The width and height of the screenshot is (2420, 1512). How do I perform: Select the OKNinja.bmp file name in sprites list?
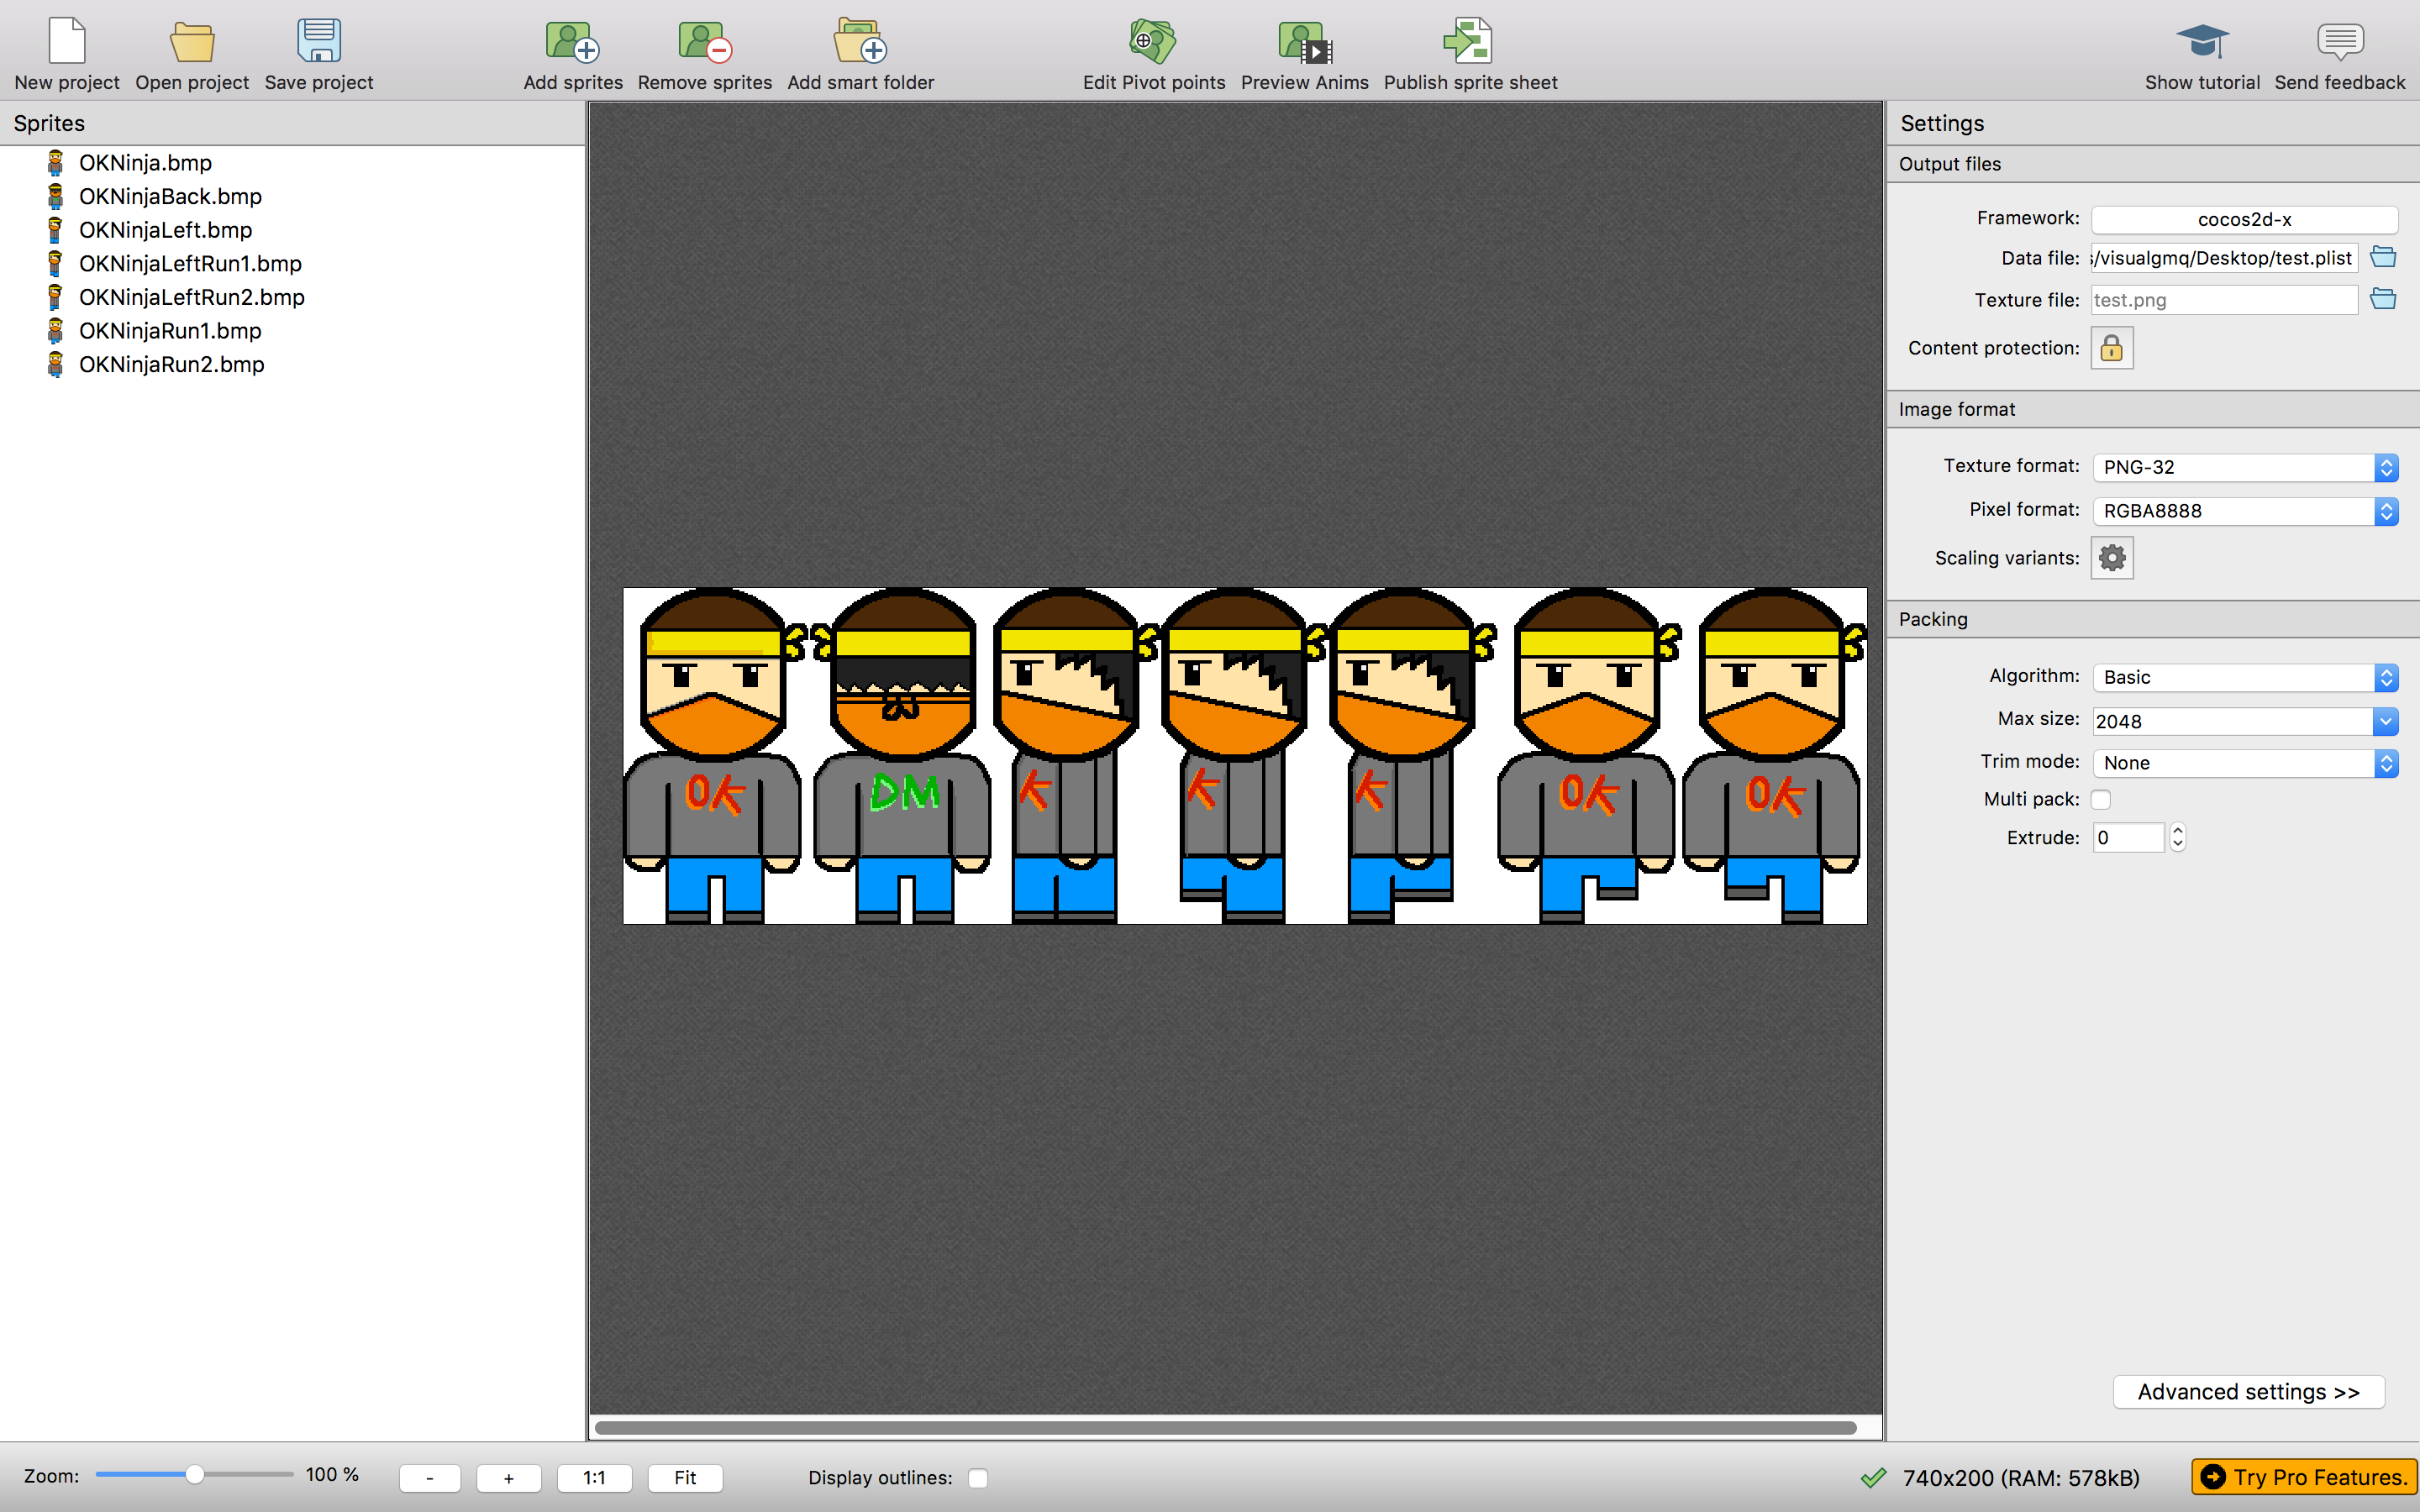click(145, 162)
